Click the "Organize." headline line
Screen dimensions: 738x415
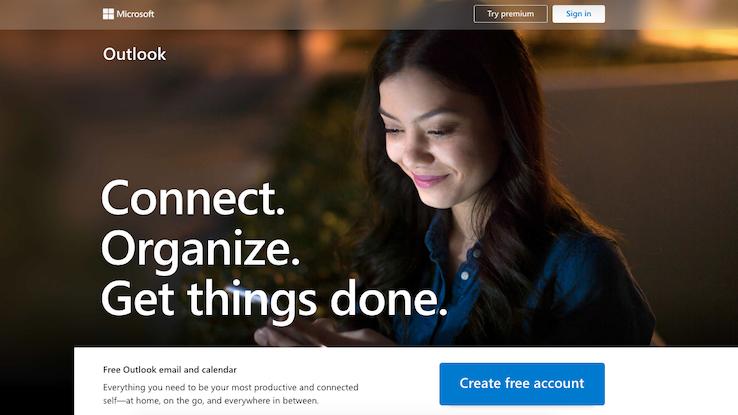click(200, 250)
